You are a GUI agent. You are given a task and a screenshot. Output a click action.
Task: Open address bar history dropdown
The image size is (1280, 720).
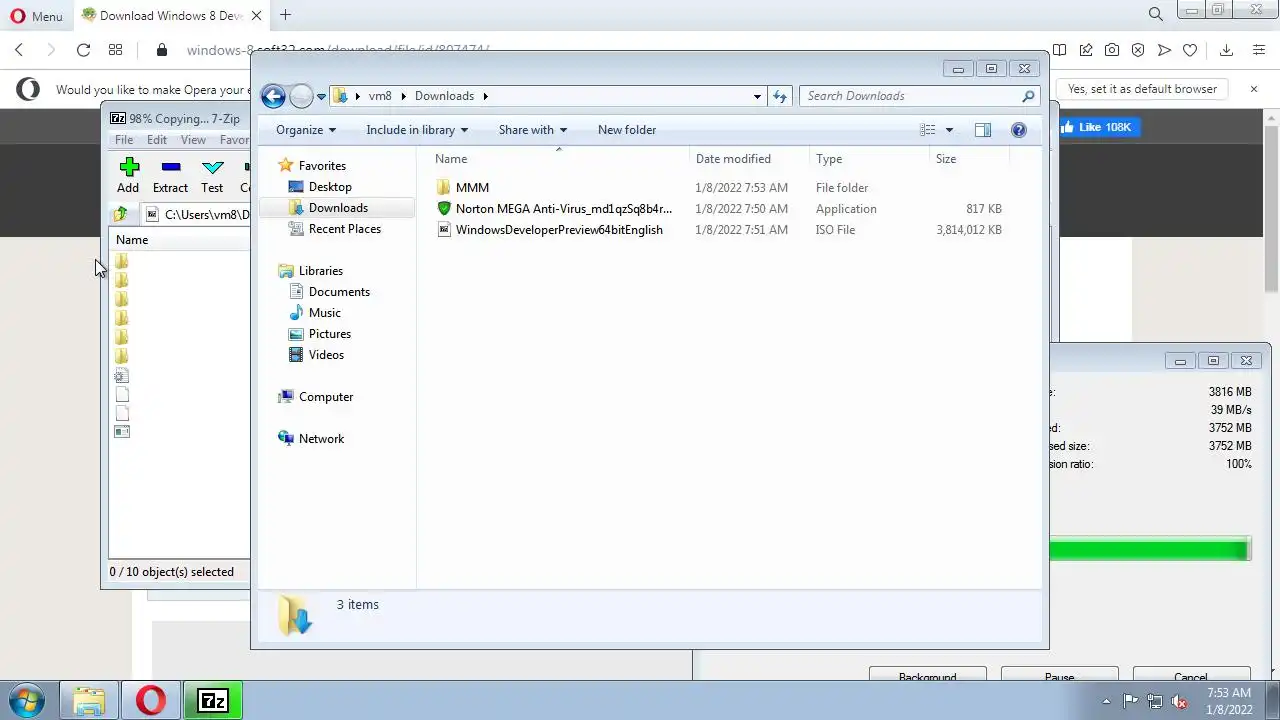point(757,96)
